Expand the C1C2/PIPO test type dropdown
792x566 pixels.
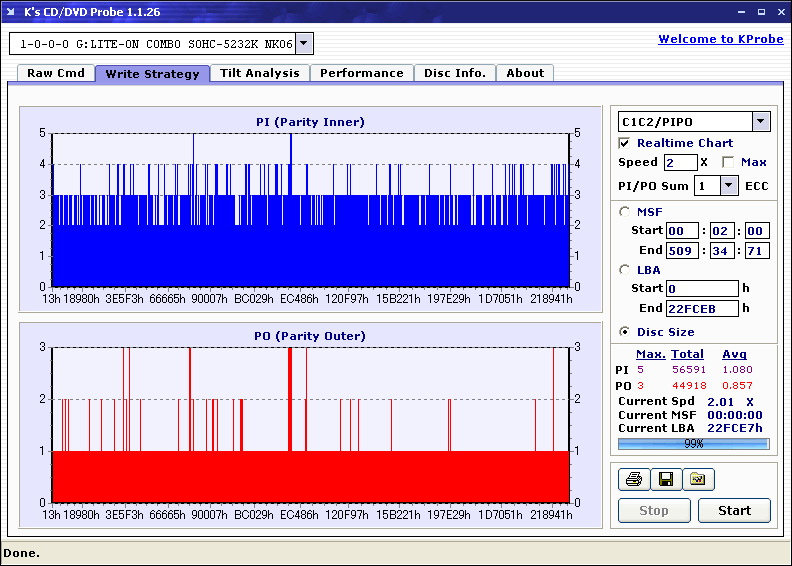pos(760,121)
